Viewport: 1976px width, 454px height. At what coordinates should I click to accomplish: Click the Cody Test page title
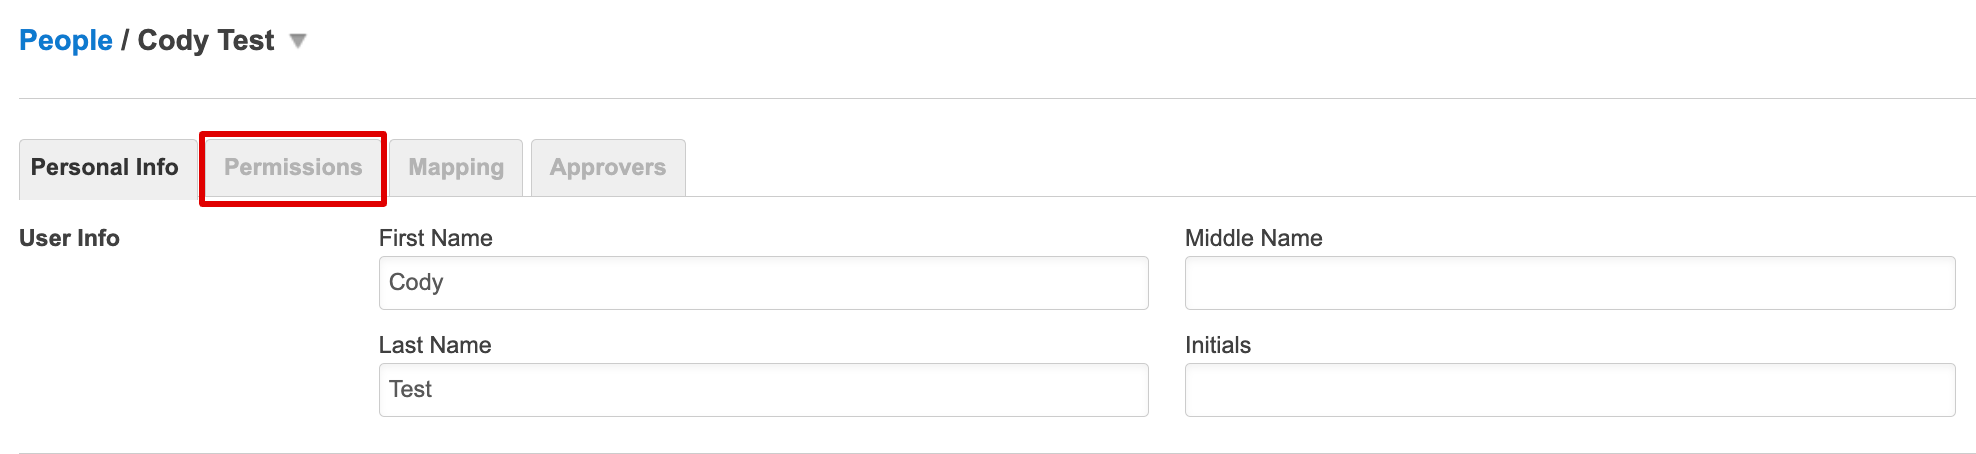(x=206, y=41)
